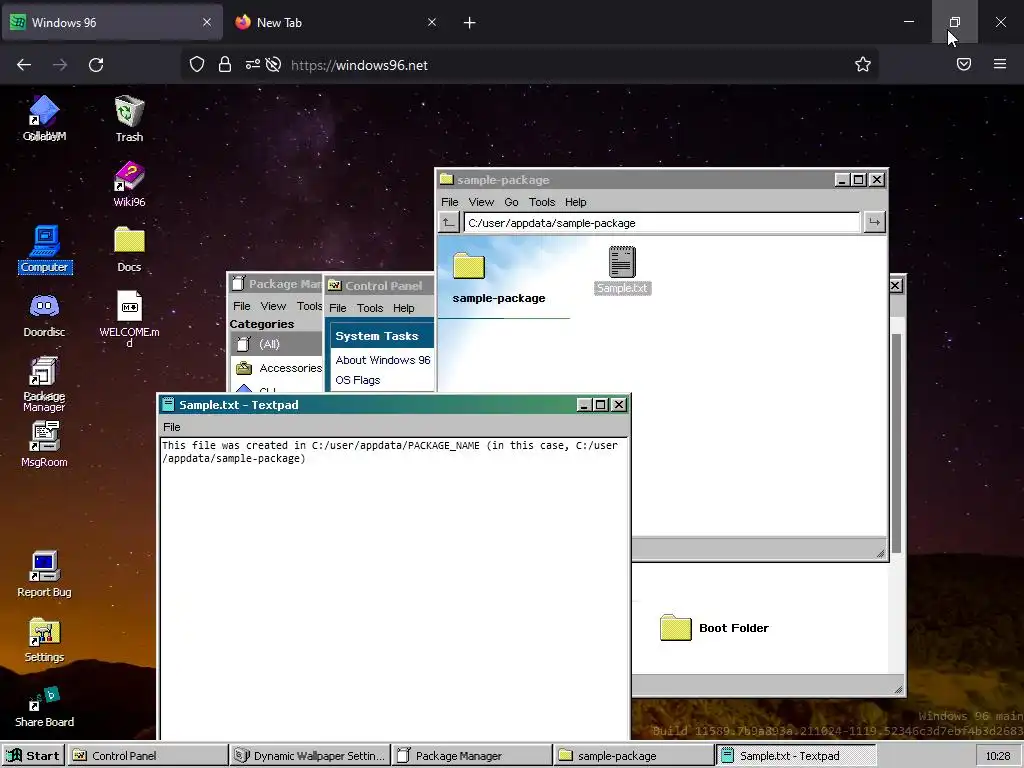1024x768 pixels.
Task: Close the Windows 96 browser tab
Action: 206,22
